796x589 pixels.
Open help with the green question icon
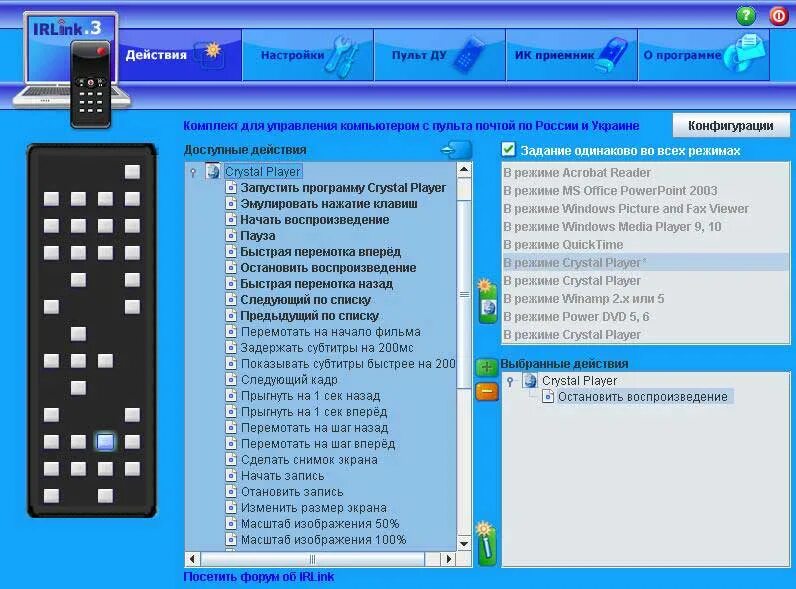(x=745, y=15)
